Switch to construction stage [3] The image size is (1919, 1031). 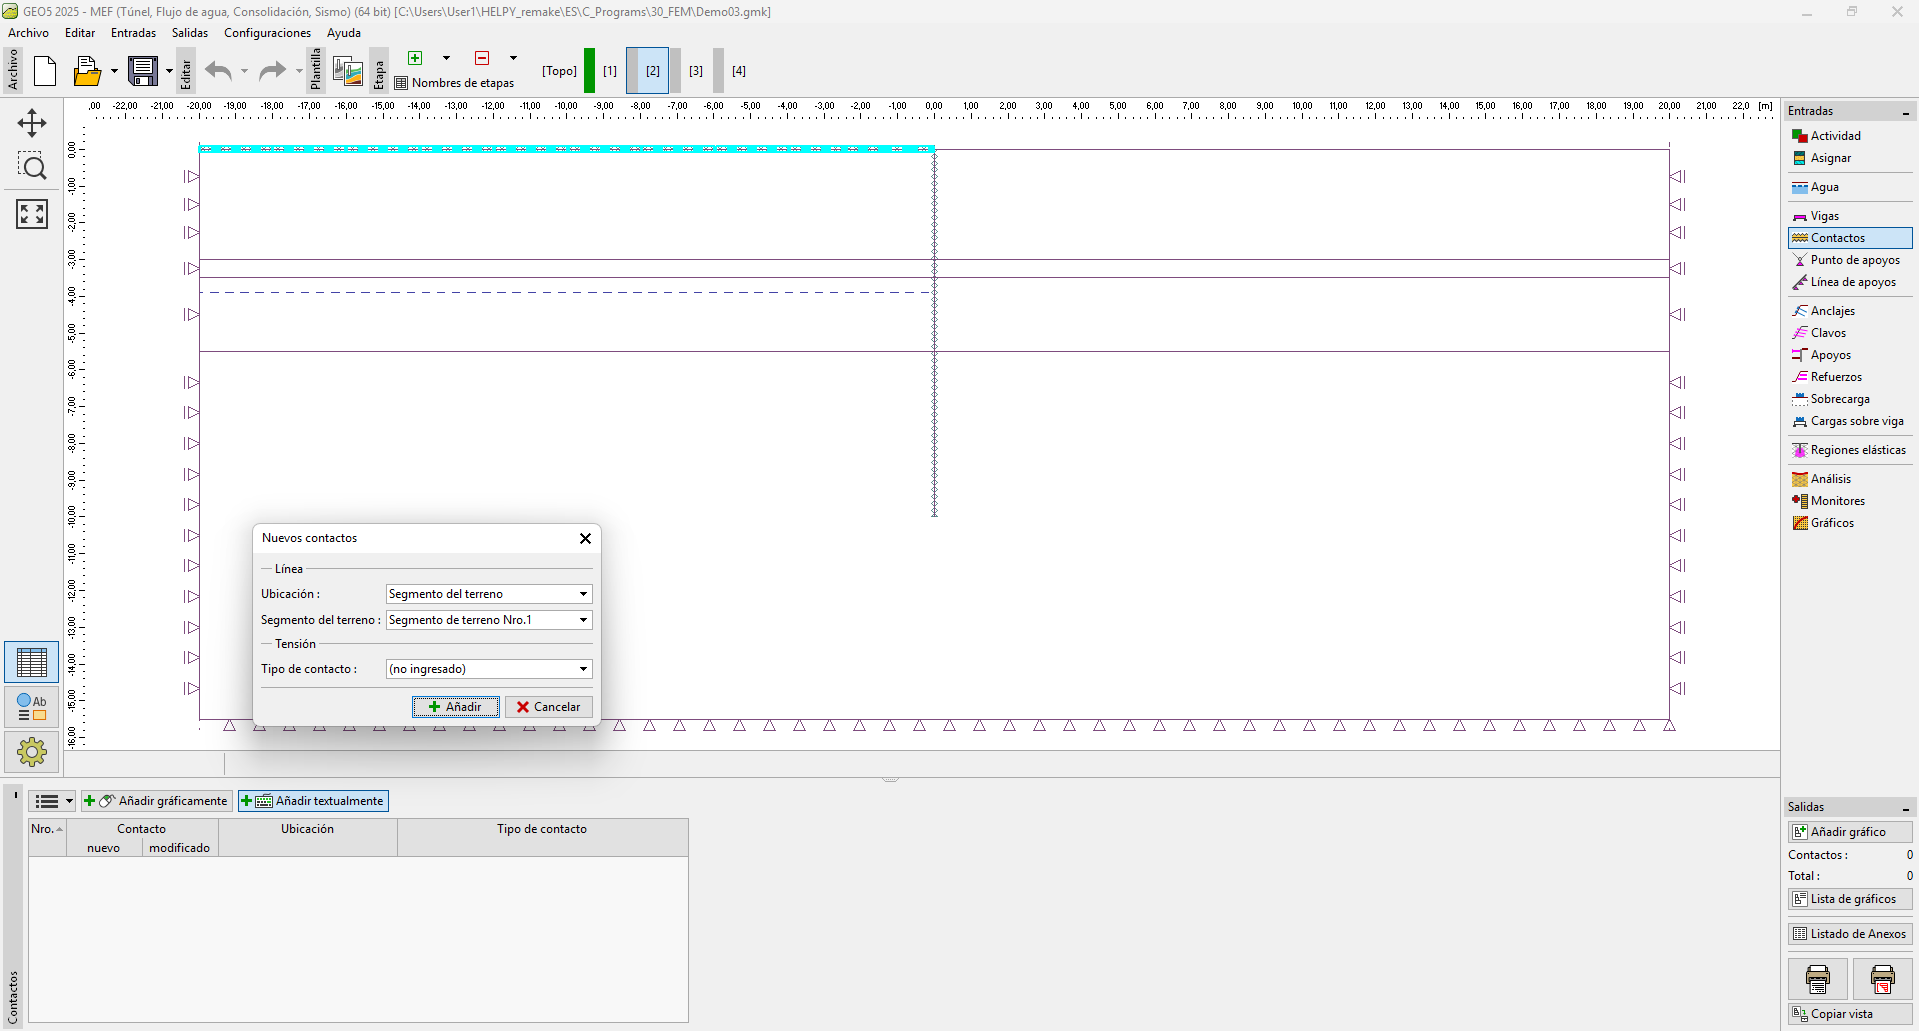pyautogui.click(x=696, y=71)
